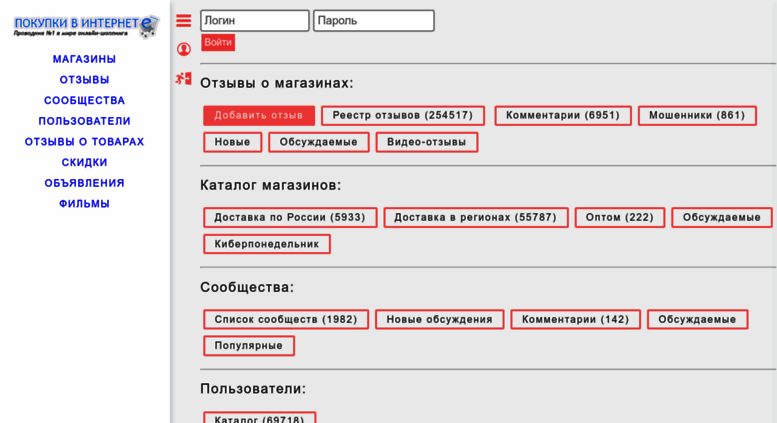Select Новые reviews button

(x=232, y=142)
